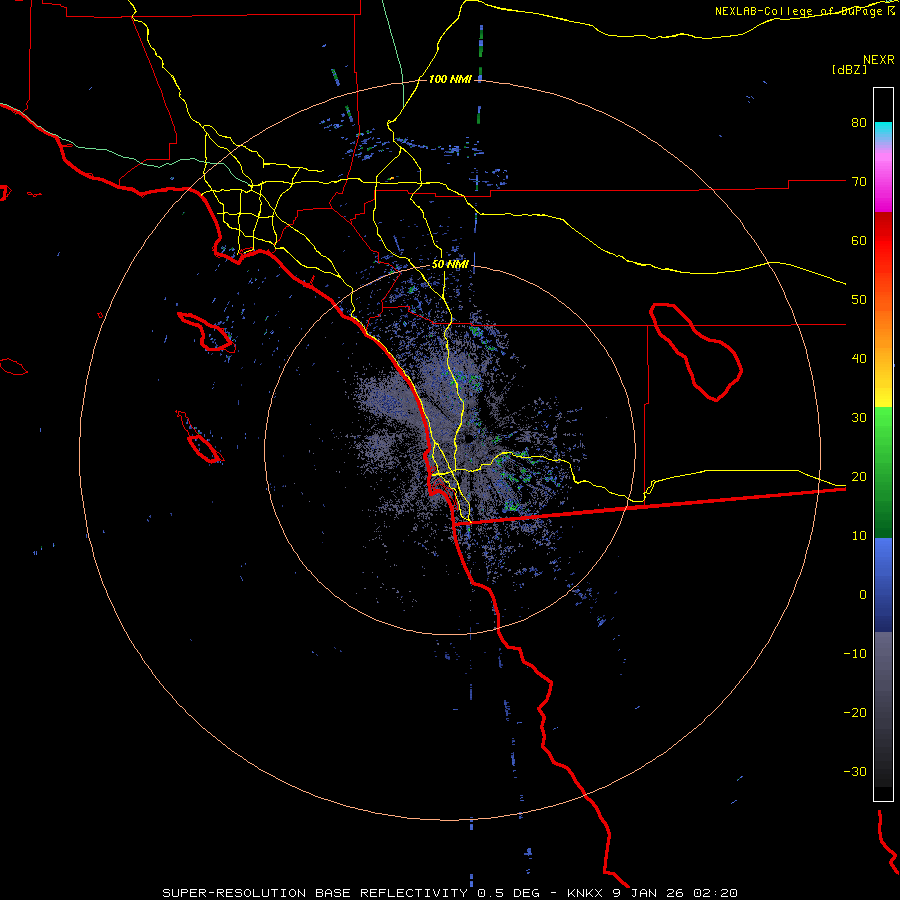Click the "NEXLAB-College of DuPage" credit text

800,11
